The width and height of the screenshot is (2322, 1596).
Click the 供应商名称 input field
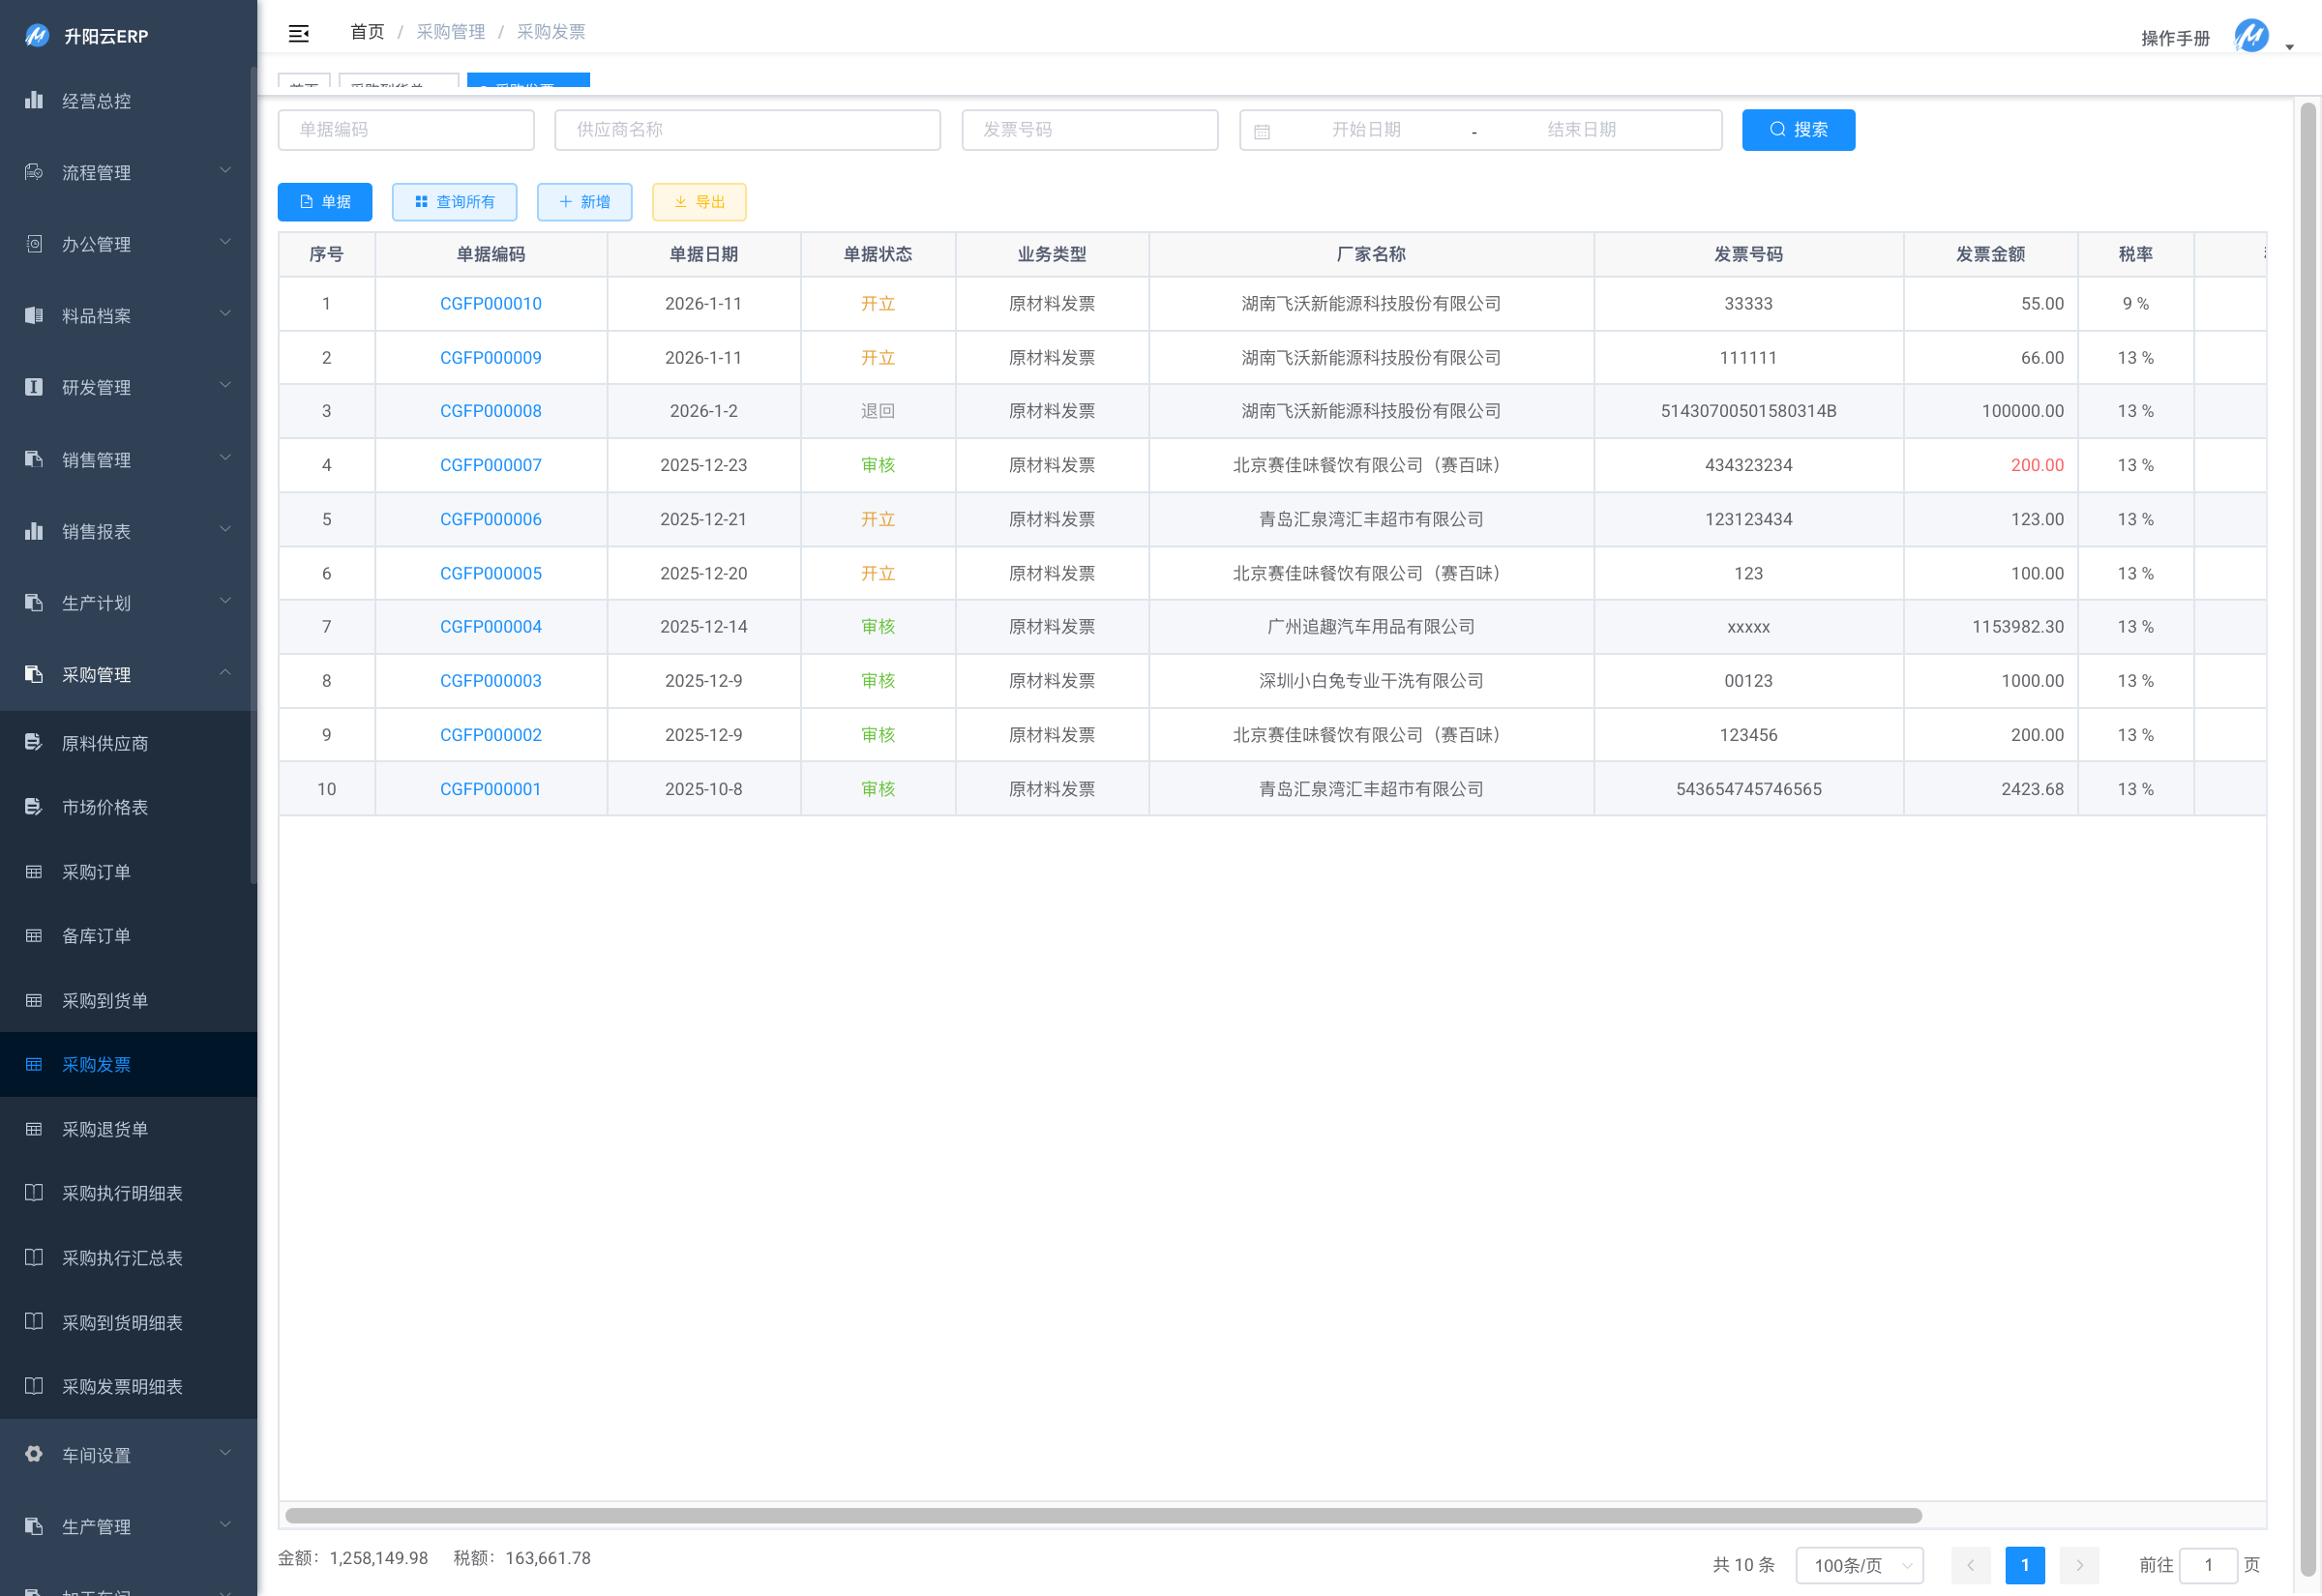(747, 130)
